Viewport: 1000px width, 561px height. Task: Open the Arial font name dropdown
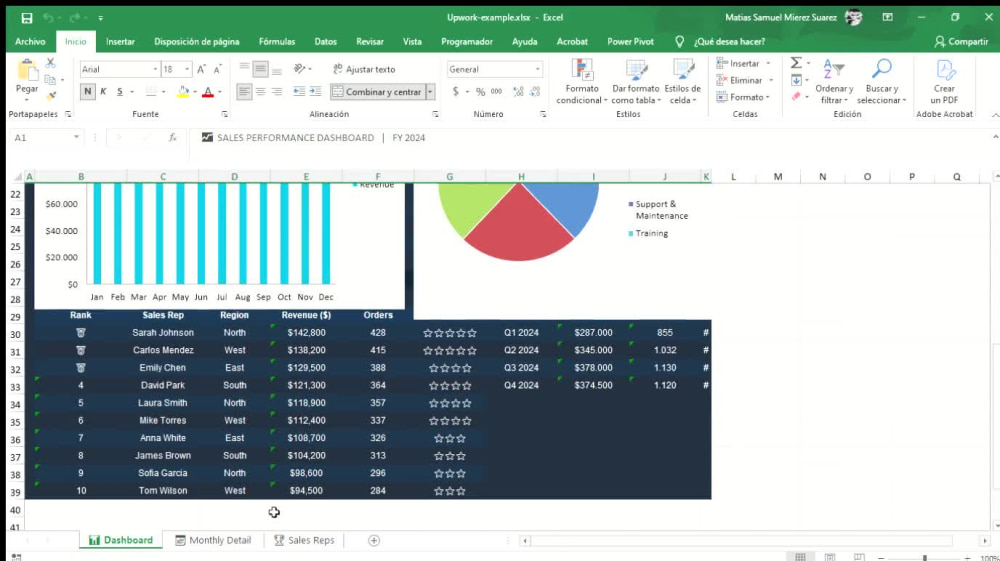[x=155, y=69]
